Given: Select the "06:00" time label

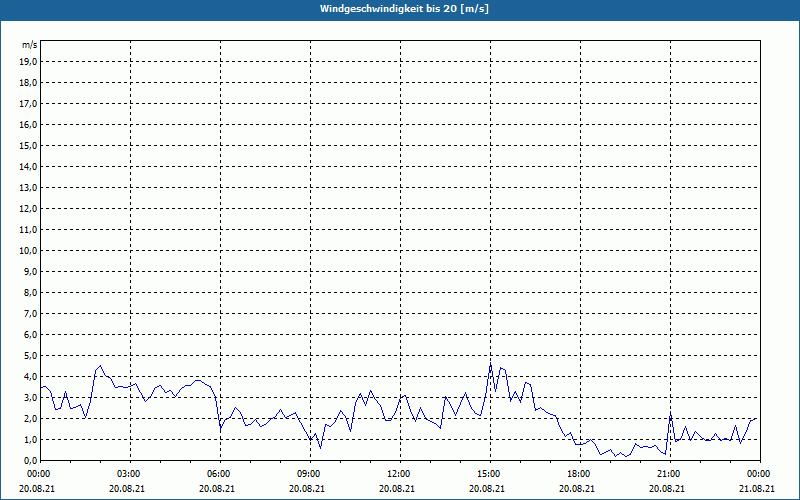Looking at the screenshot, I should click(x=218, y=474).
